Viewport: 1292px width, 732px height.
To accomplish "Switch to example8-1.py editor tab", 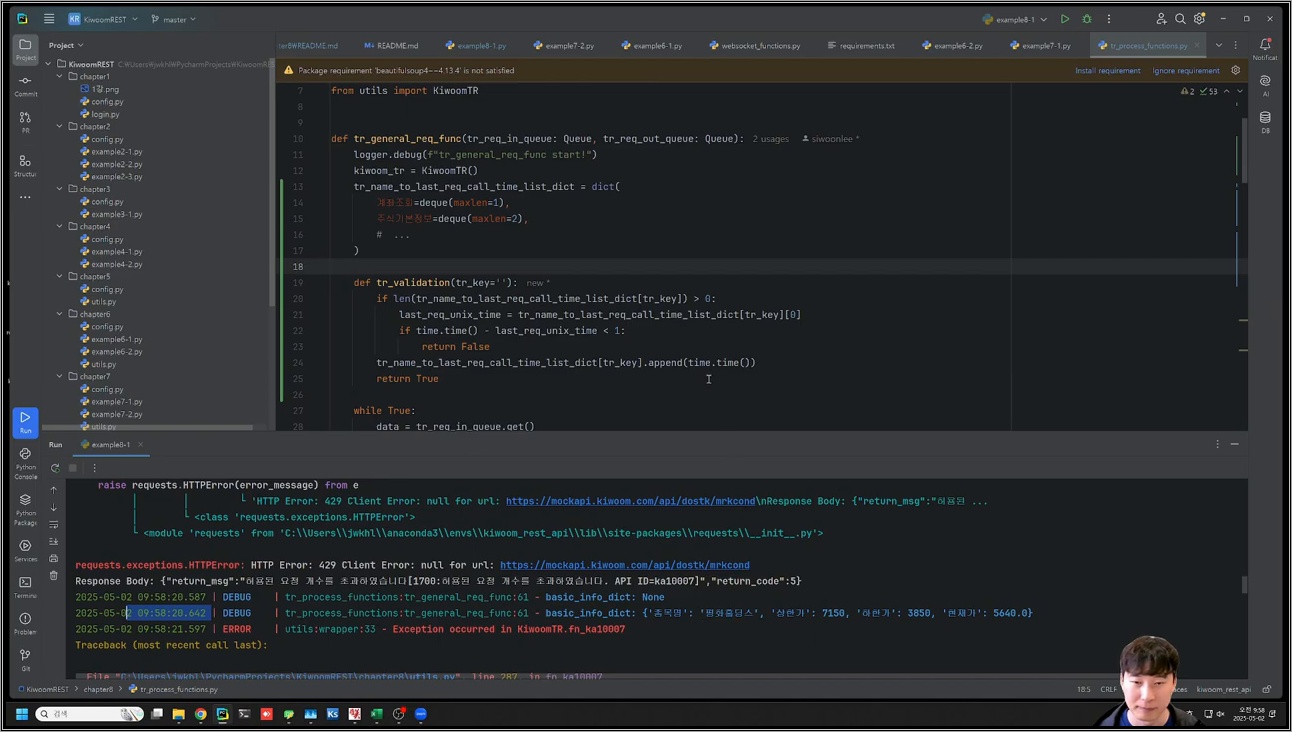I will click(x=476, y=45).
